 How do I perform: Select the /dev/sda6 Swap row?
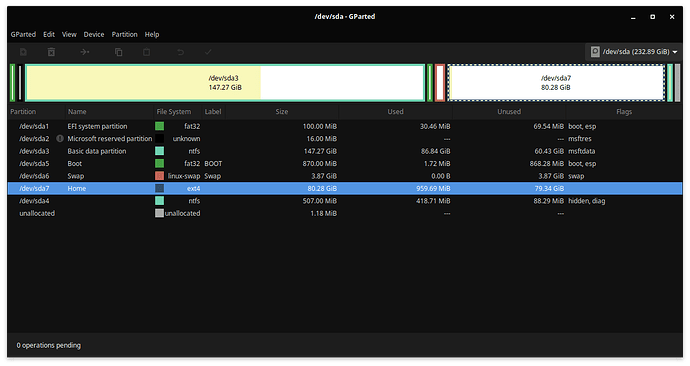(345, 176)
